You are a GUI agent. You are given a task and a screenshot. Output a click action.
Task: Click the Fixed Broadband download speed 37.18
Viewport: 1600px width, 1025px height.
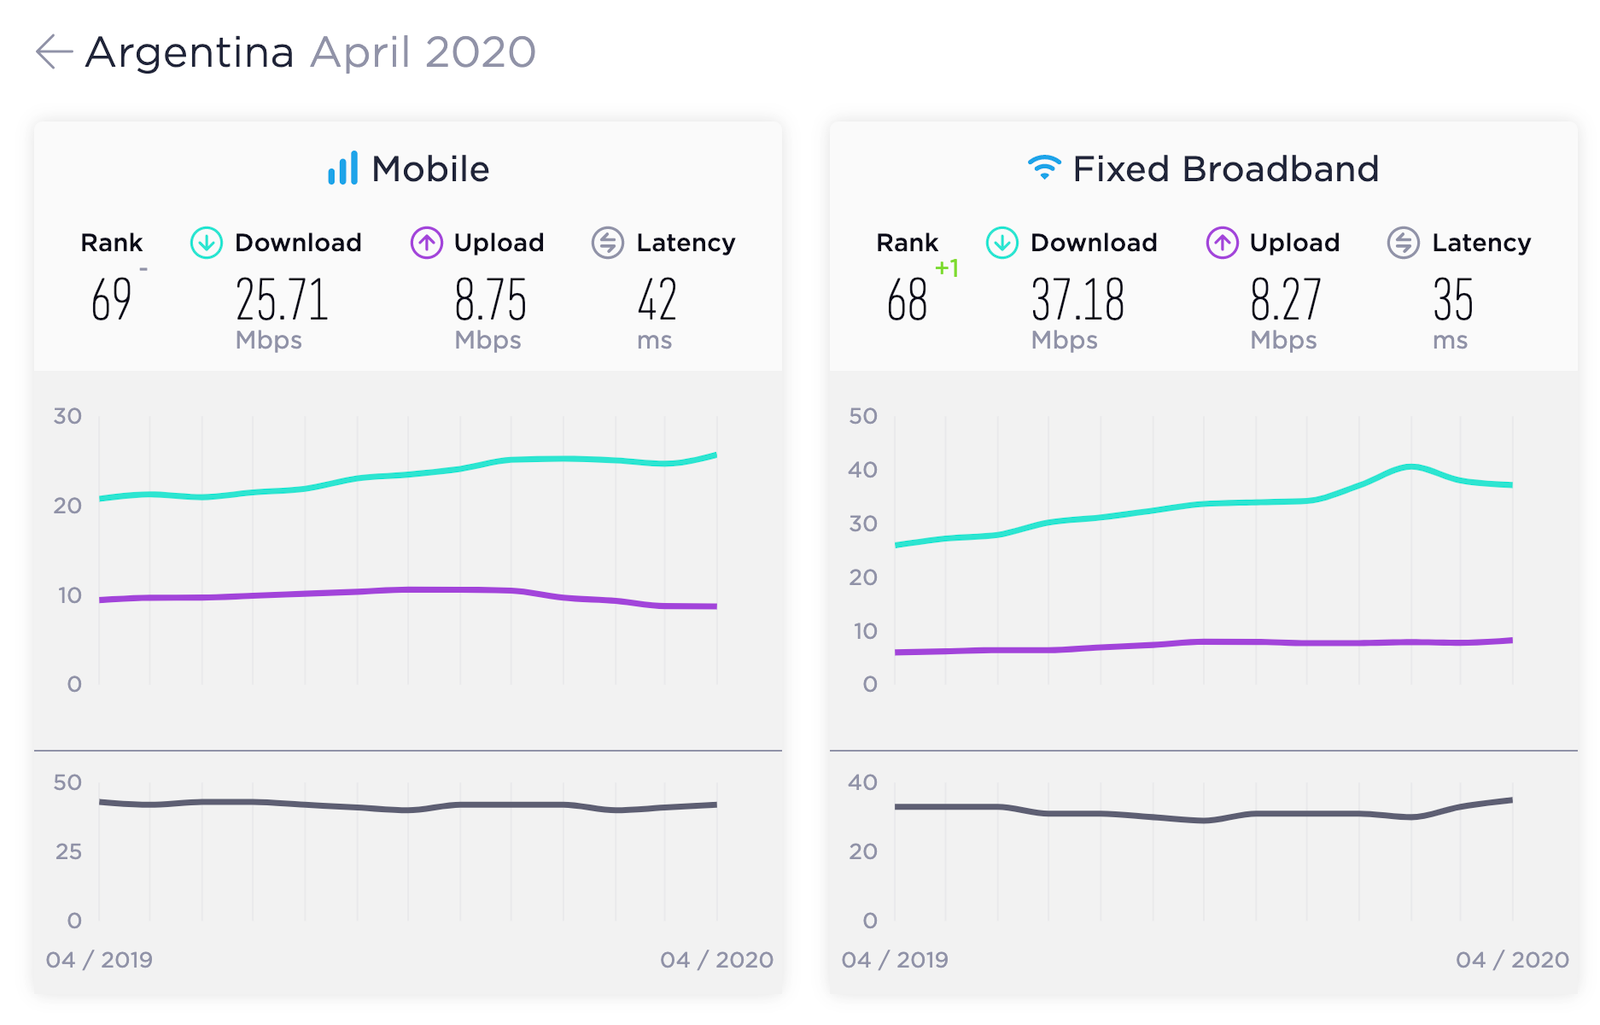1078,299
